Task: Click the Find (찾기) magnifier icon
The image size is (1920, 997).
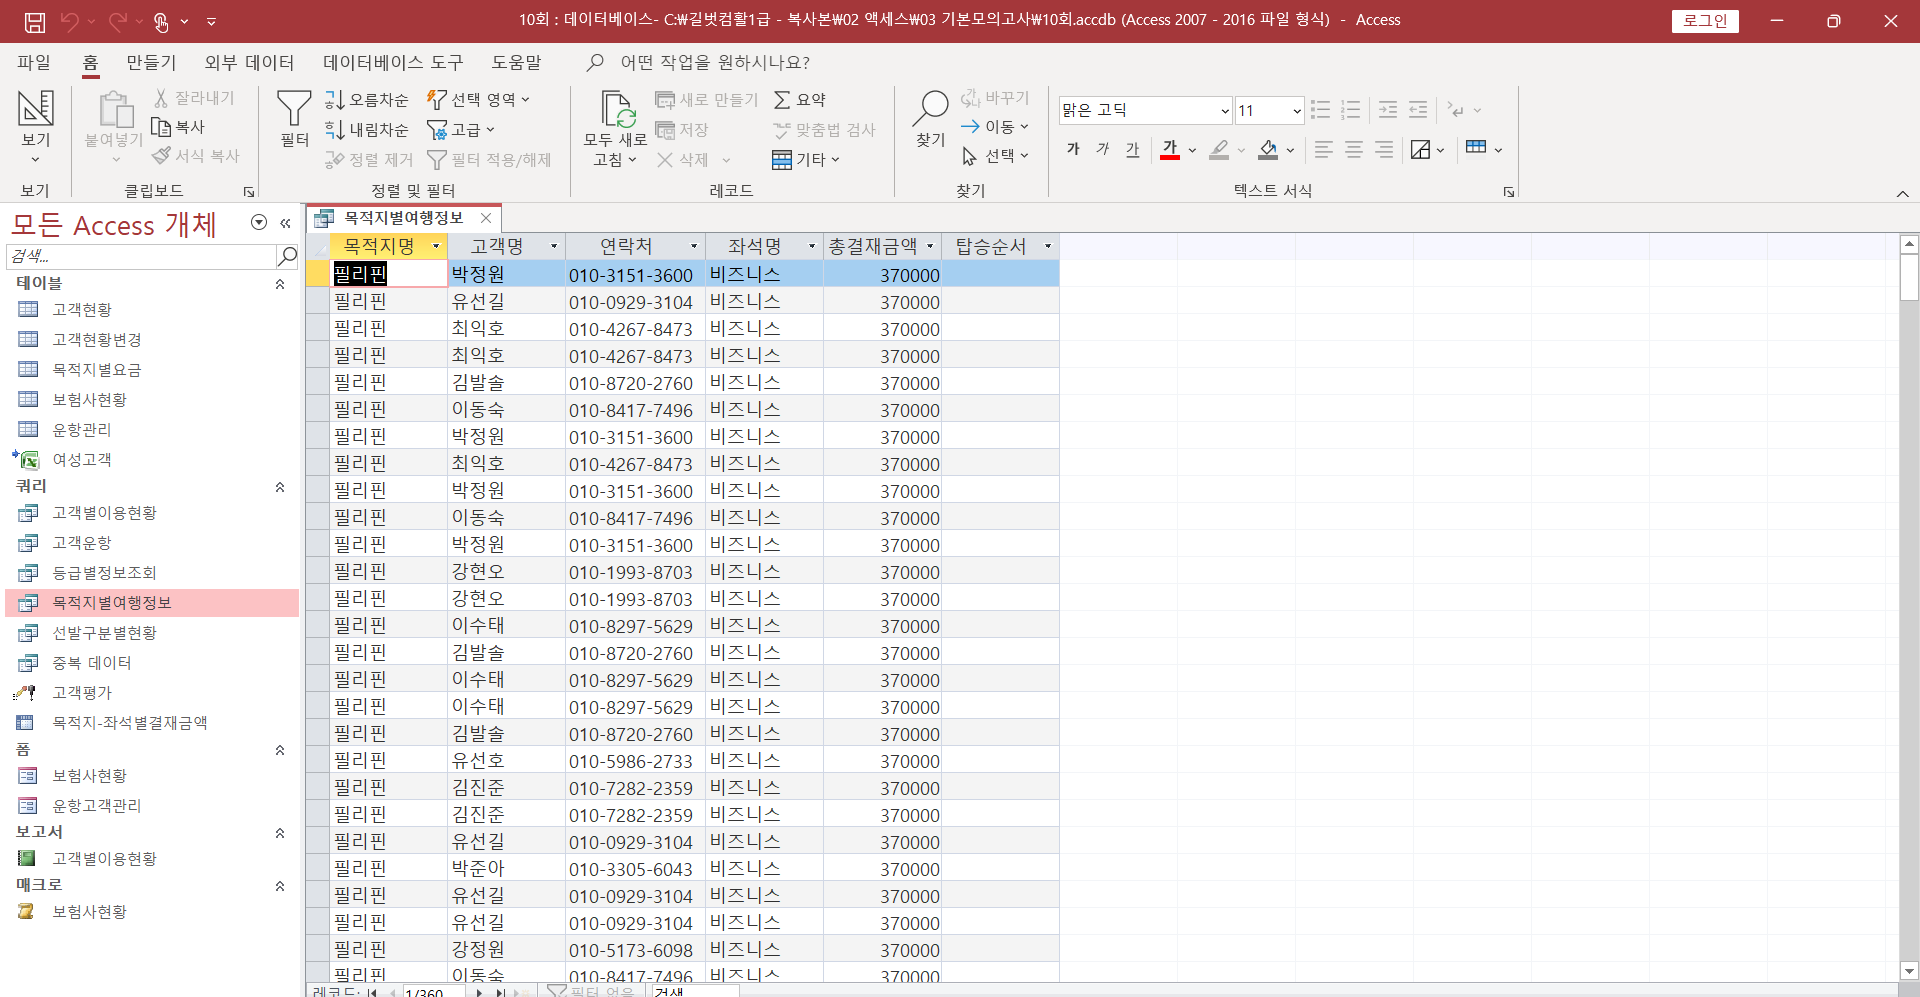Action: click(x=931, y=108)
